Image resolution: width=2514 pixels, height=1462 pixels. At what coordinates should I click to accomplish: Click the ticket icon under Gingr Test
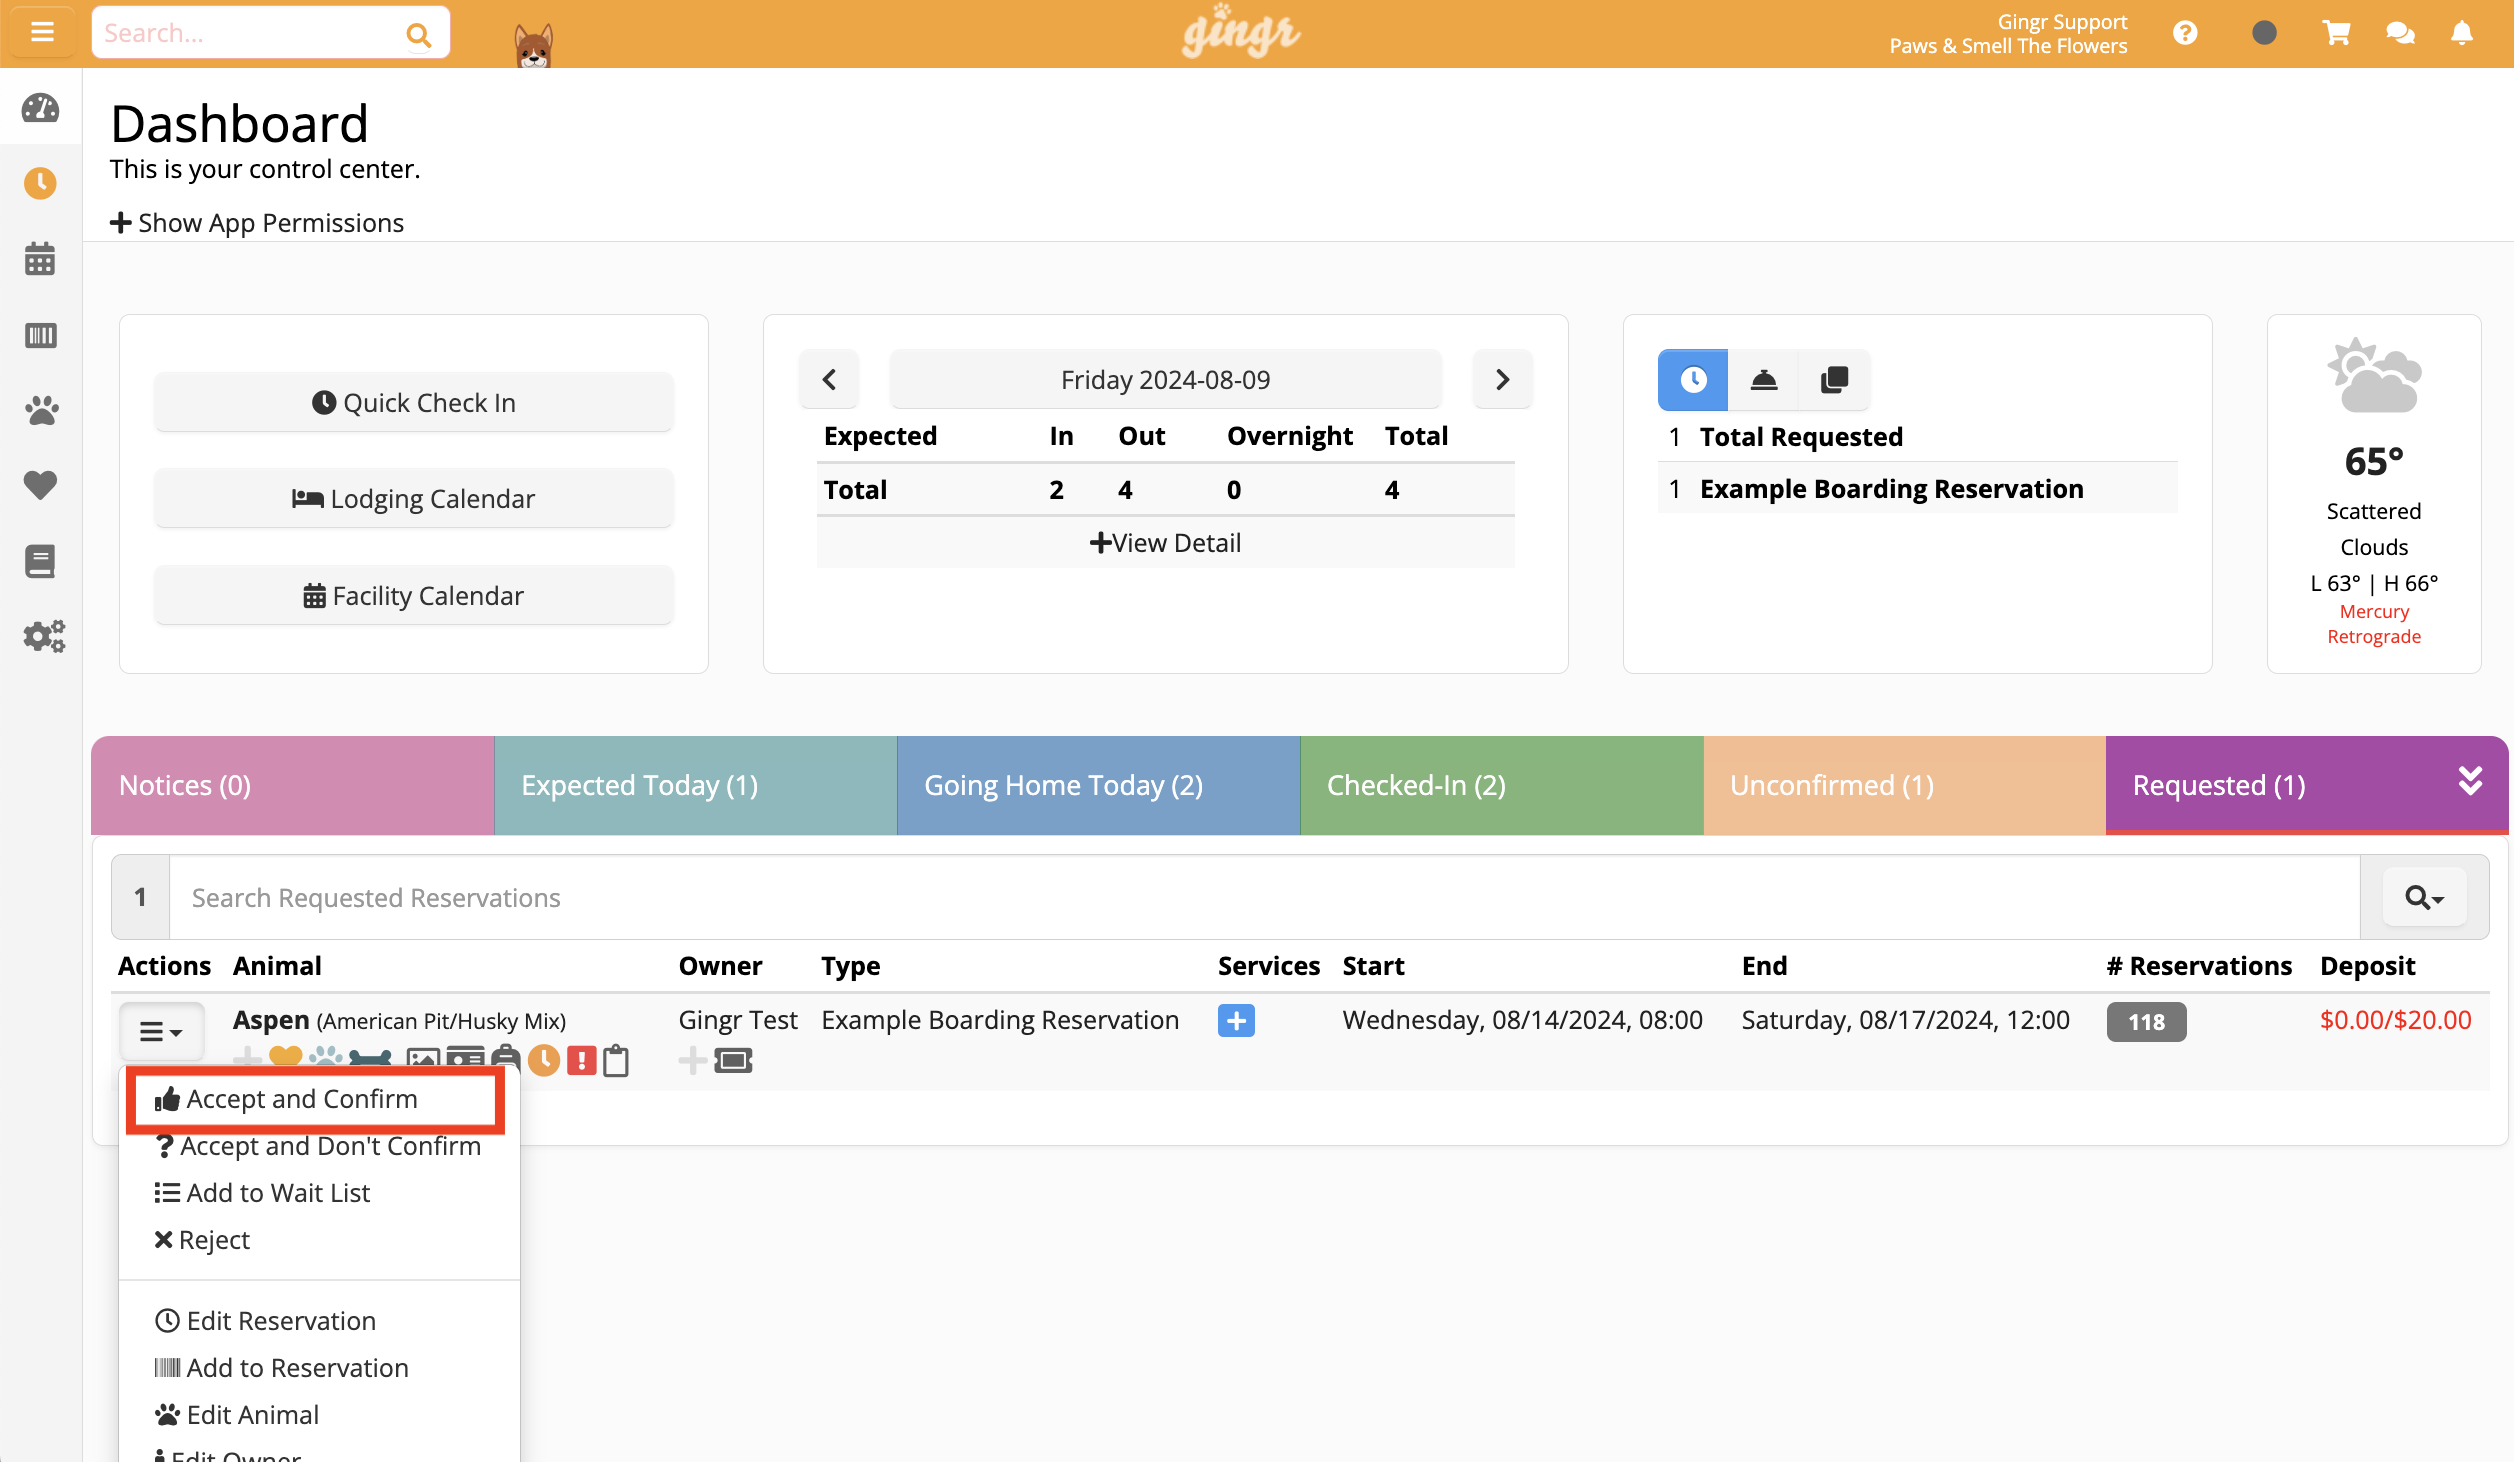click(733, 1060)
